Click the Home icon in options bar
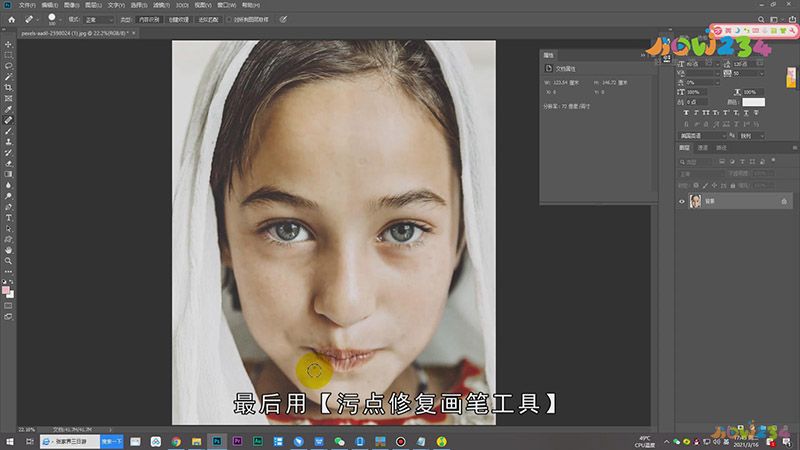 (12, 19)
